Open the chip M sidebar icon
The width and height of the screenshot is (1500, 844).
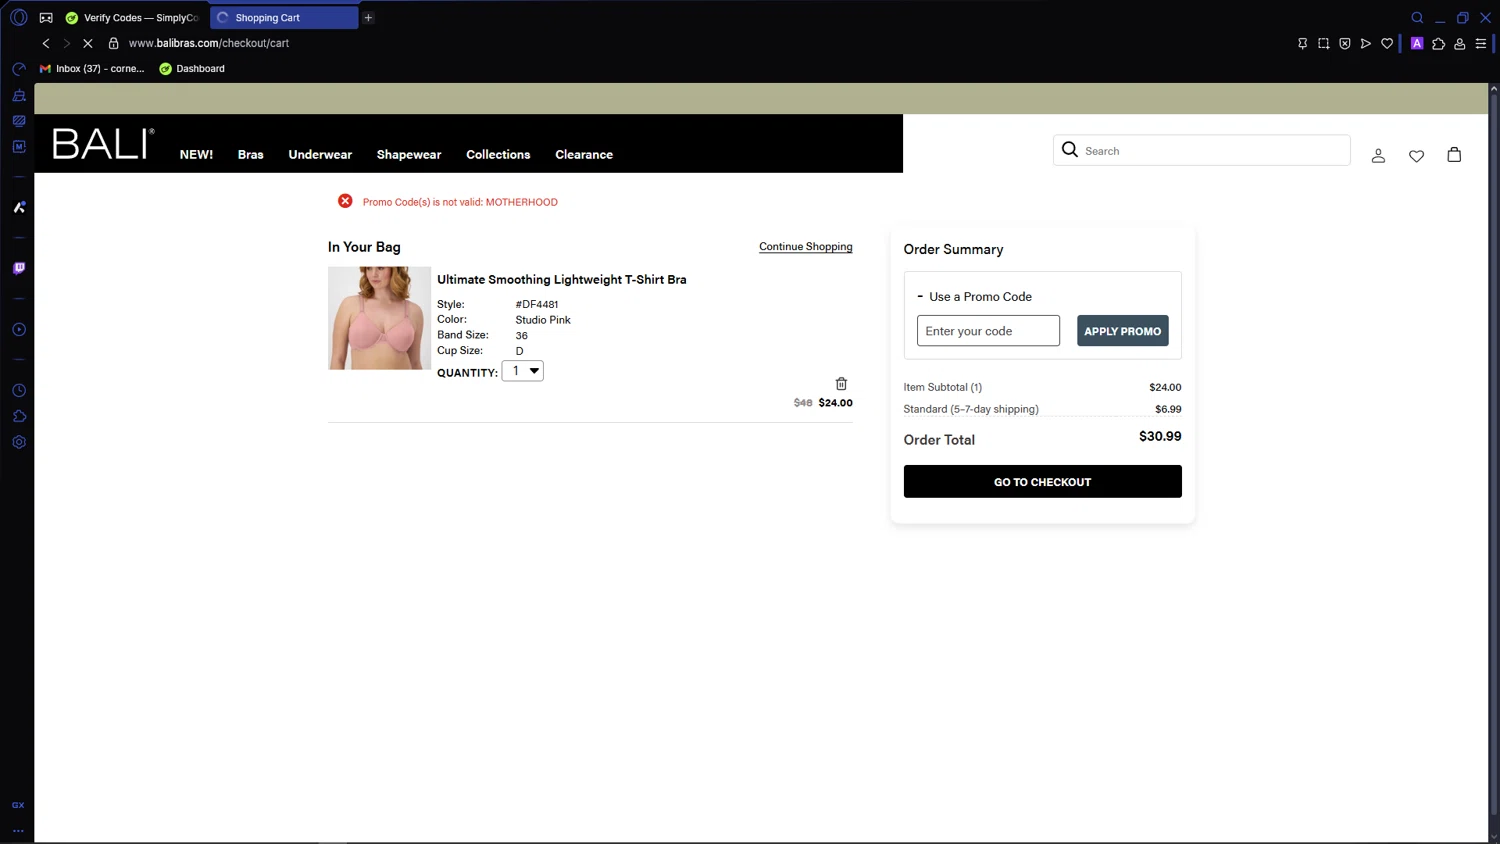pos(19,146)
